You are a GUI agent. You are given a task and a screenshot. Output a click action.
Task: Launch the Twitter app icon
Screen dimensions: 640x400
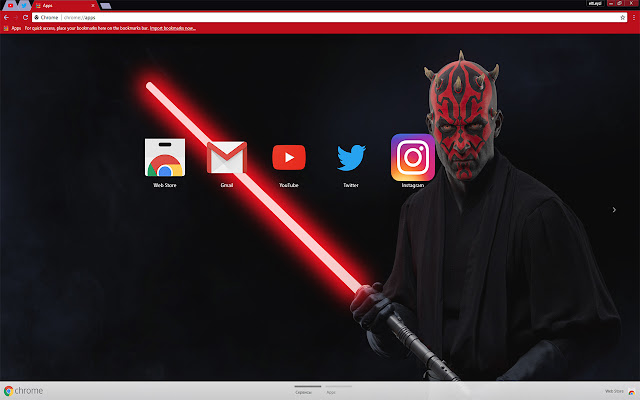tap(351, 158)
